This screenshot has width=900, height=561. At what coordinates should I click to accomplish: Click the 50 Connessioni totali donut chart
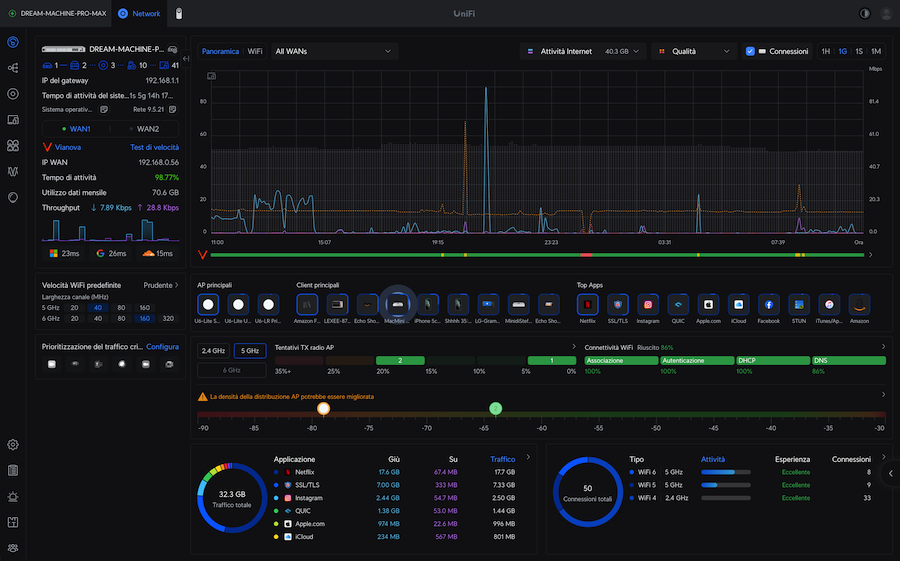(x=588, y=492)
